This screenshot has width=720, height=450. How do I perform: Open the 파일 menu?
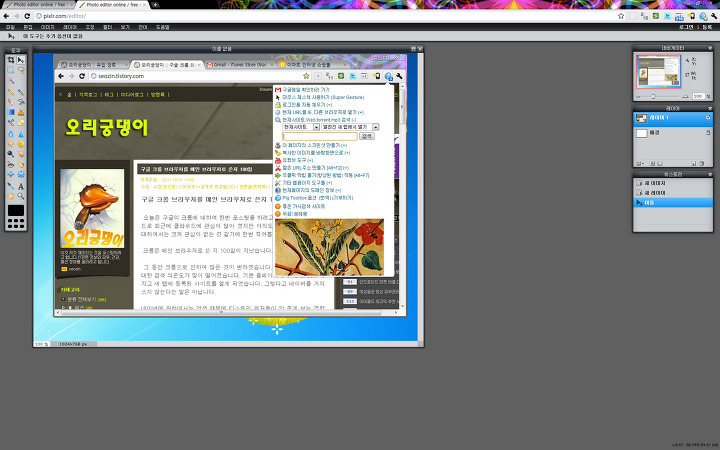pyautogui.click(x=10, y=27)
